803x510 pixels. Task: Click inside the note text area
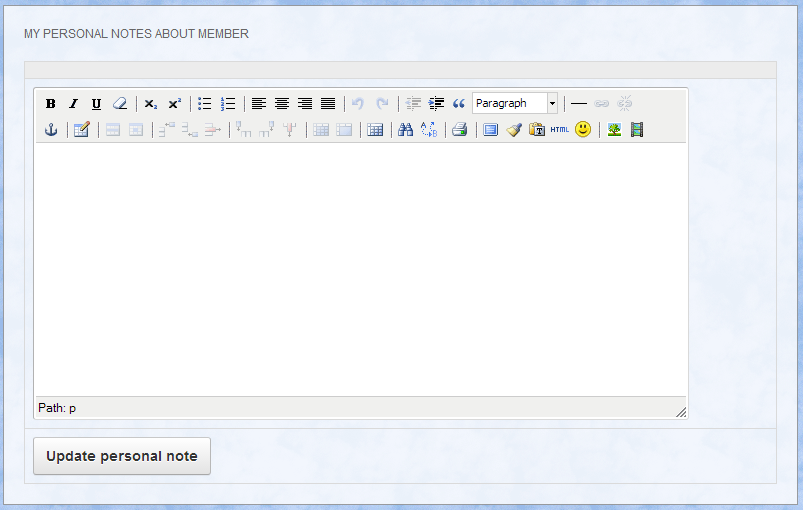(x=360, y=270)
